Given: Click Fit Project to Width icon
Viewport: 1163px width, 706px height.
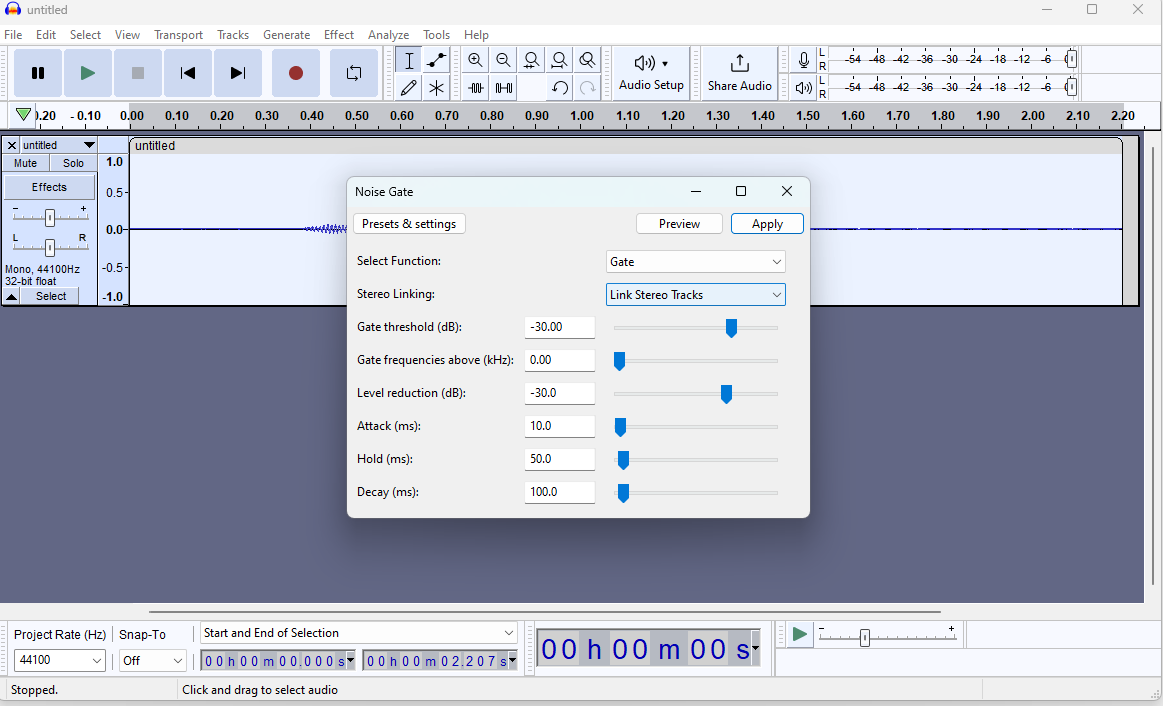Looking at the screenshot, I should tap(559, 60).
